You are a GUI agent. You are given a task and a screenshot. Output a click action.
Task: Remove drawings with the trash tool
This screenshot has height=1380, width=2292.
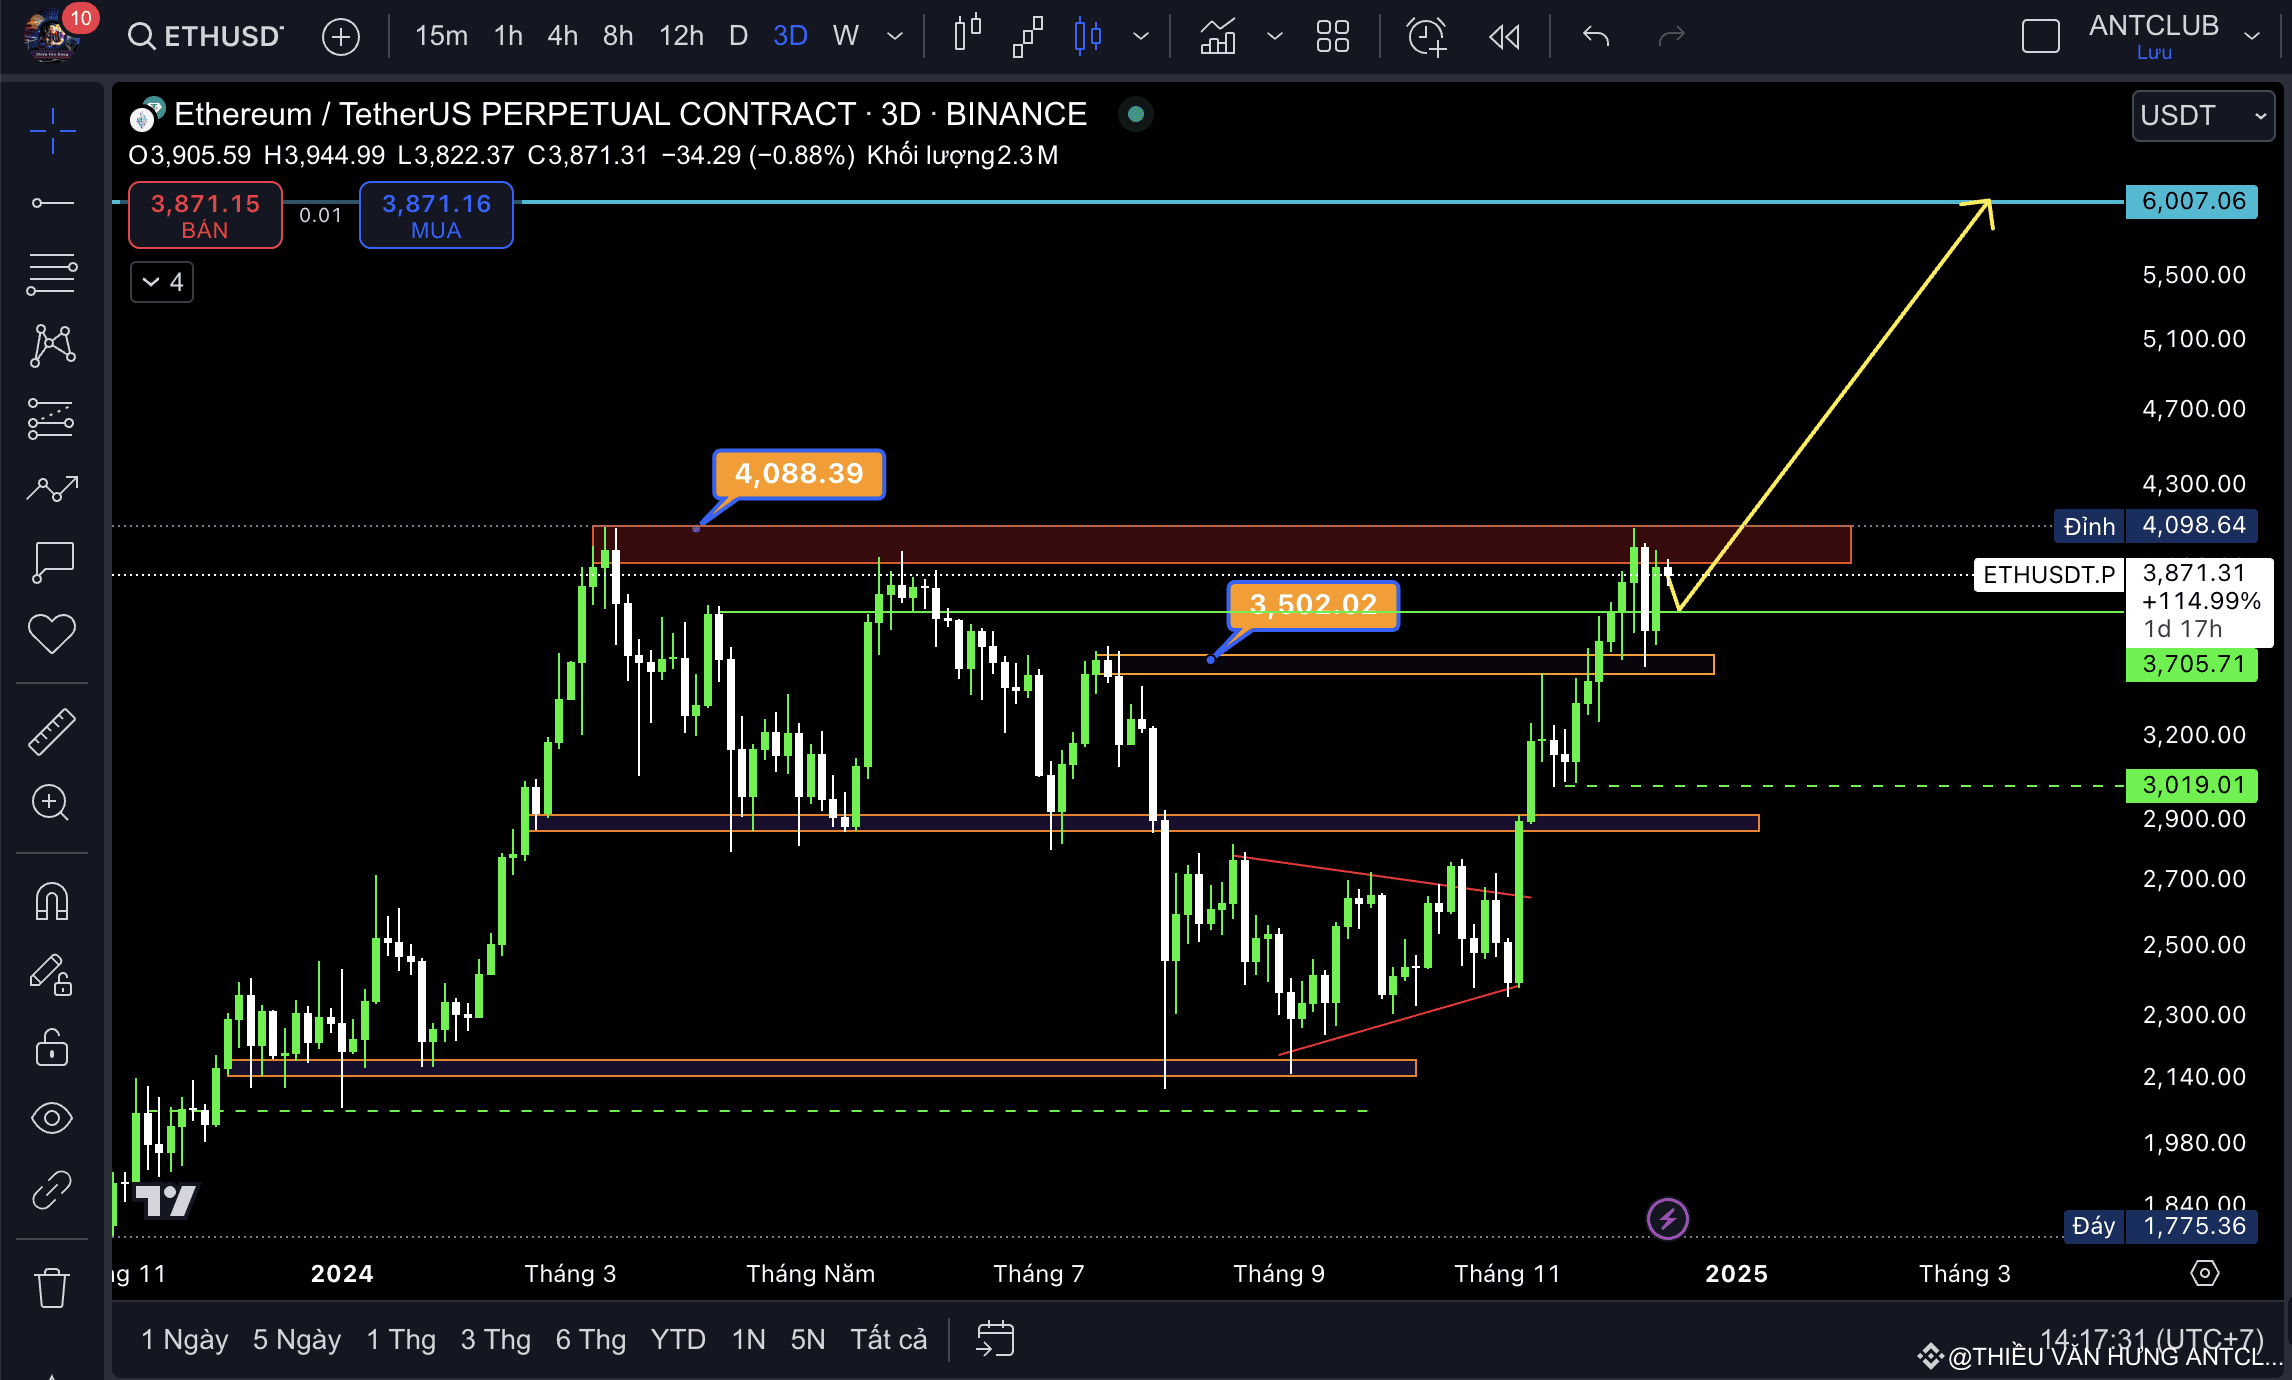click(51, 1287)
